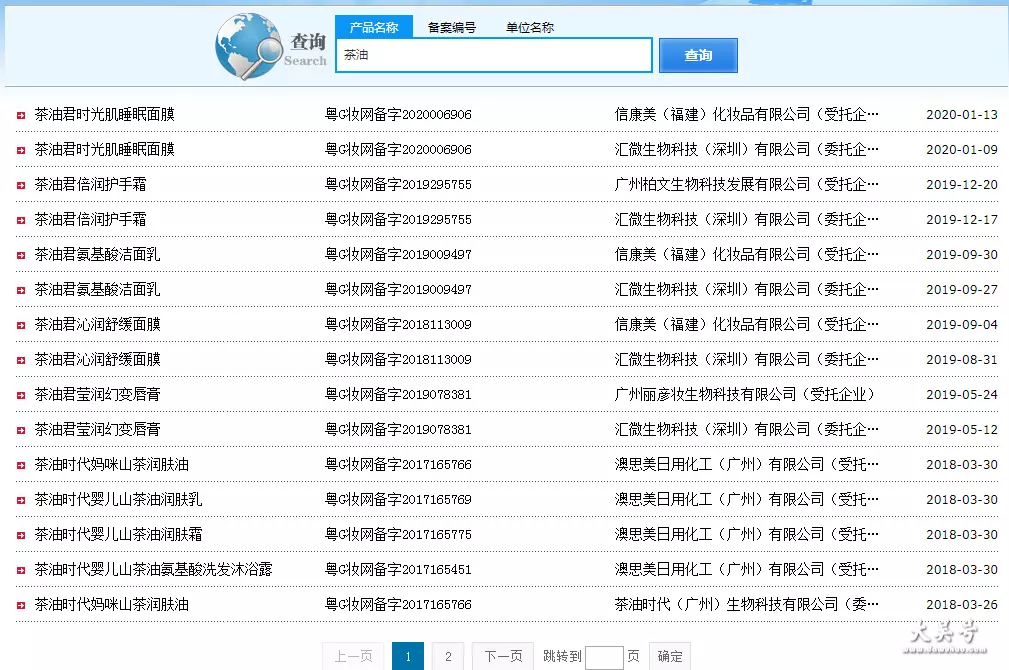Open 茶油君氨基酸洁面乳 dated 2019-09-30
This screenshot has height=670, width=1009.
coord(97,254)
